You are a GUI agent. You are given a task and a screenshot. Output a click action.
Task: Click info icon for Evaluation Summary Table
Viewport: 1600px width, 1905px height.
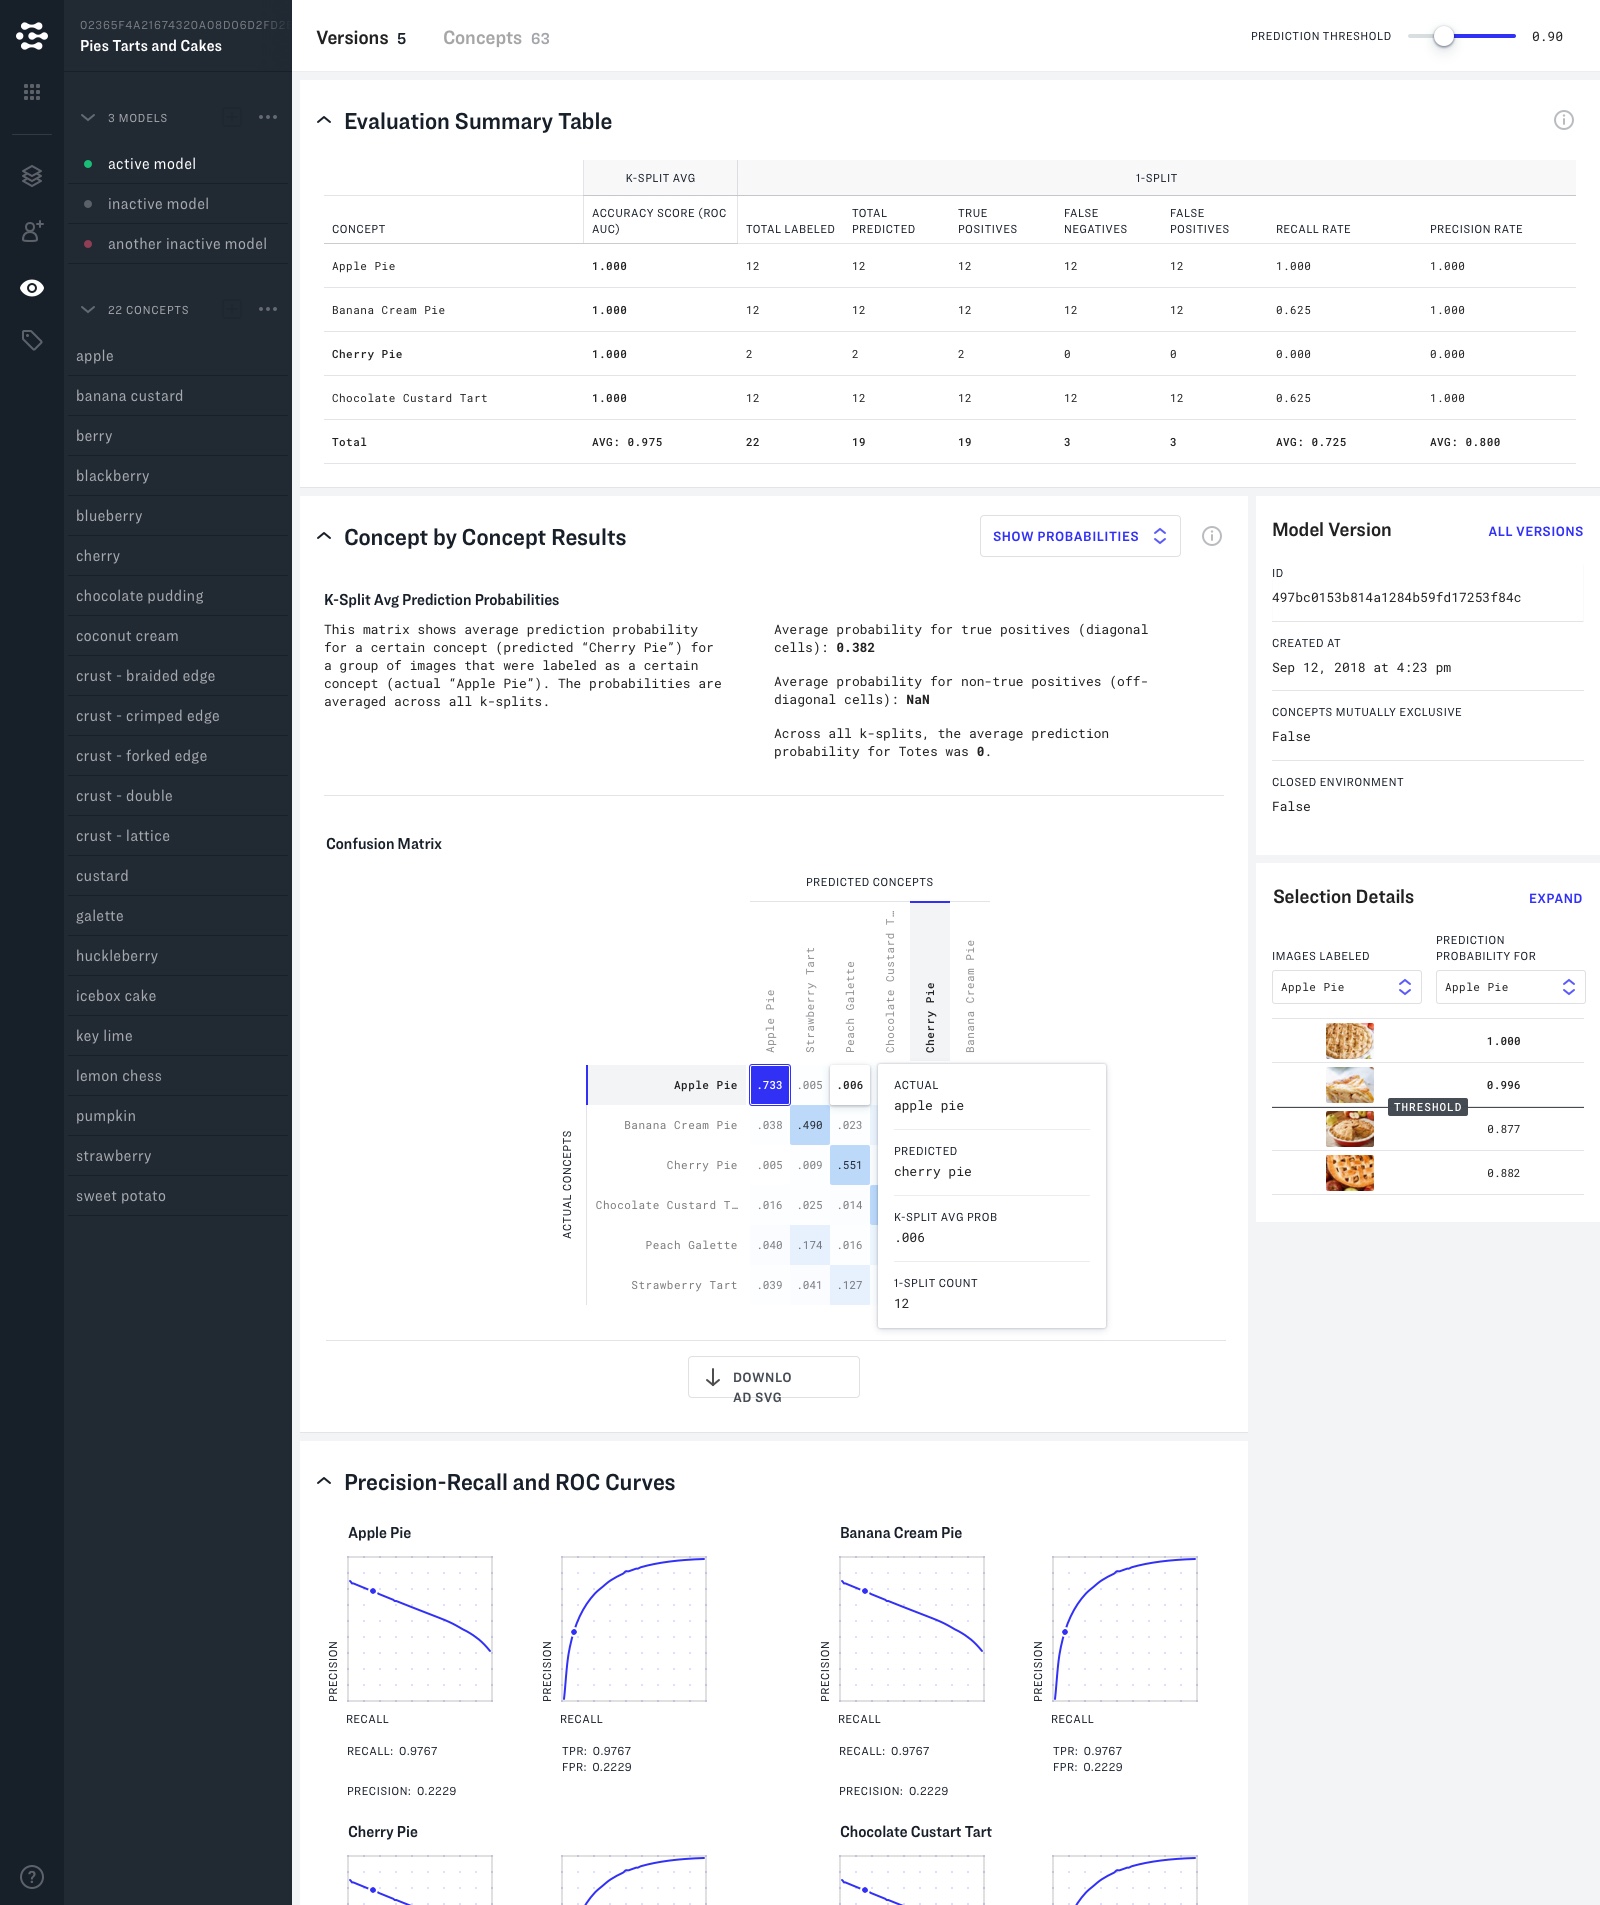(x=1563, y=121)
